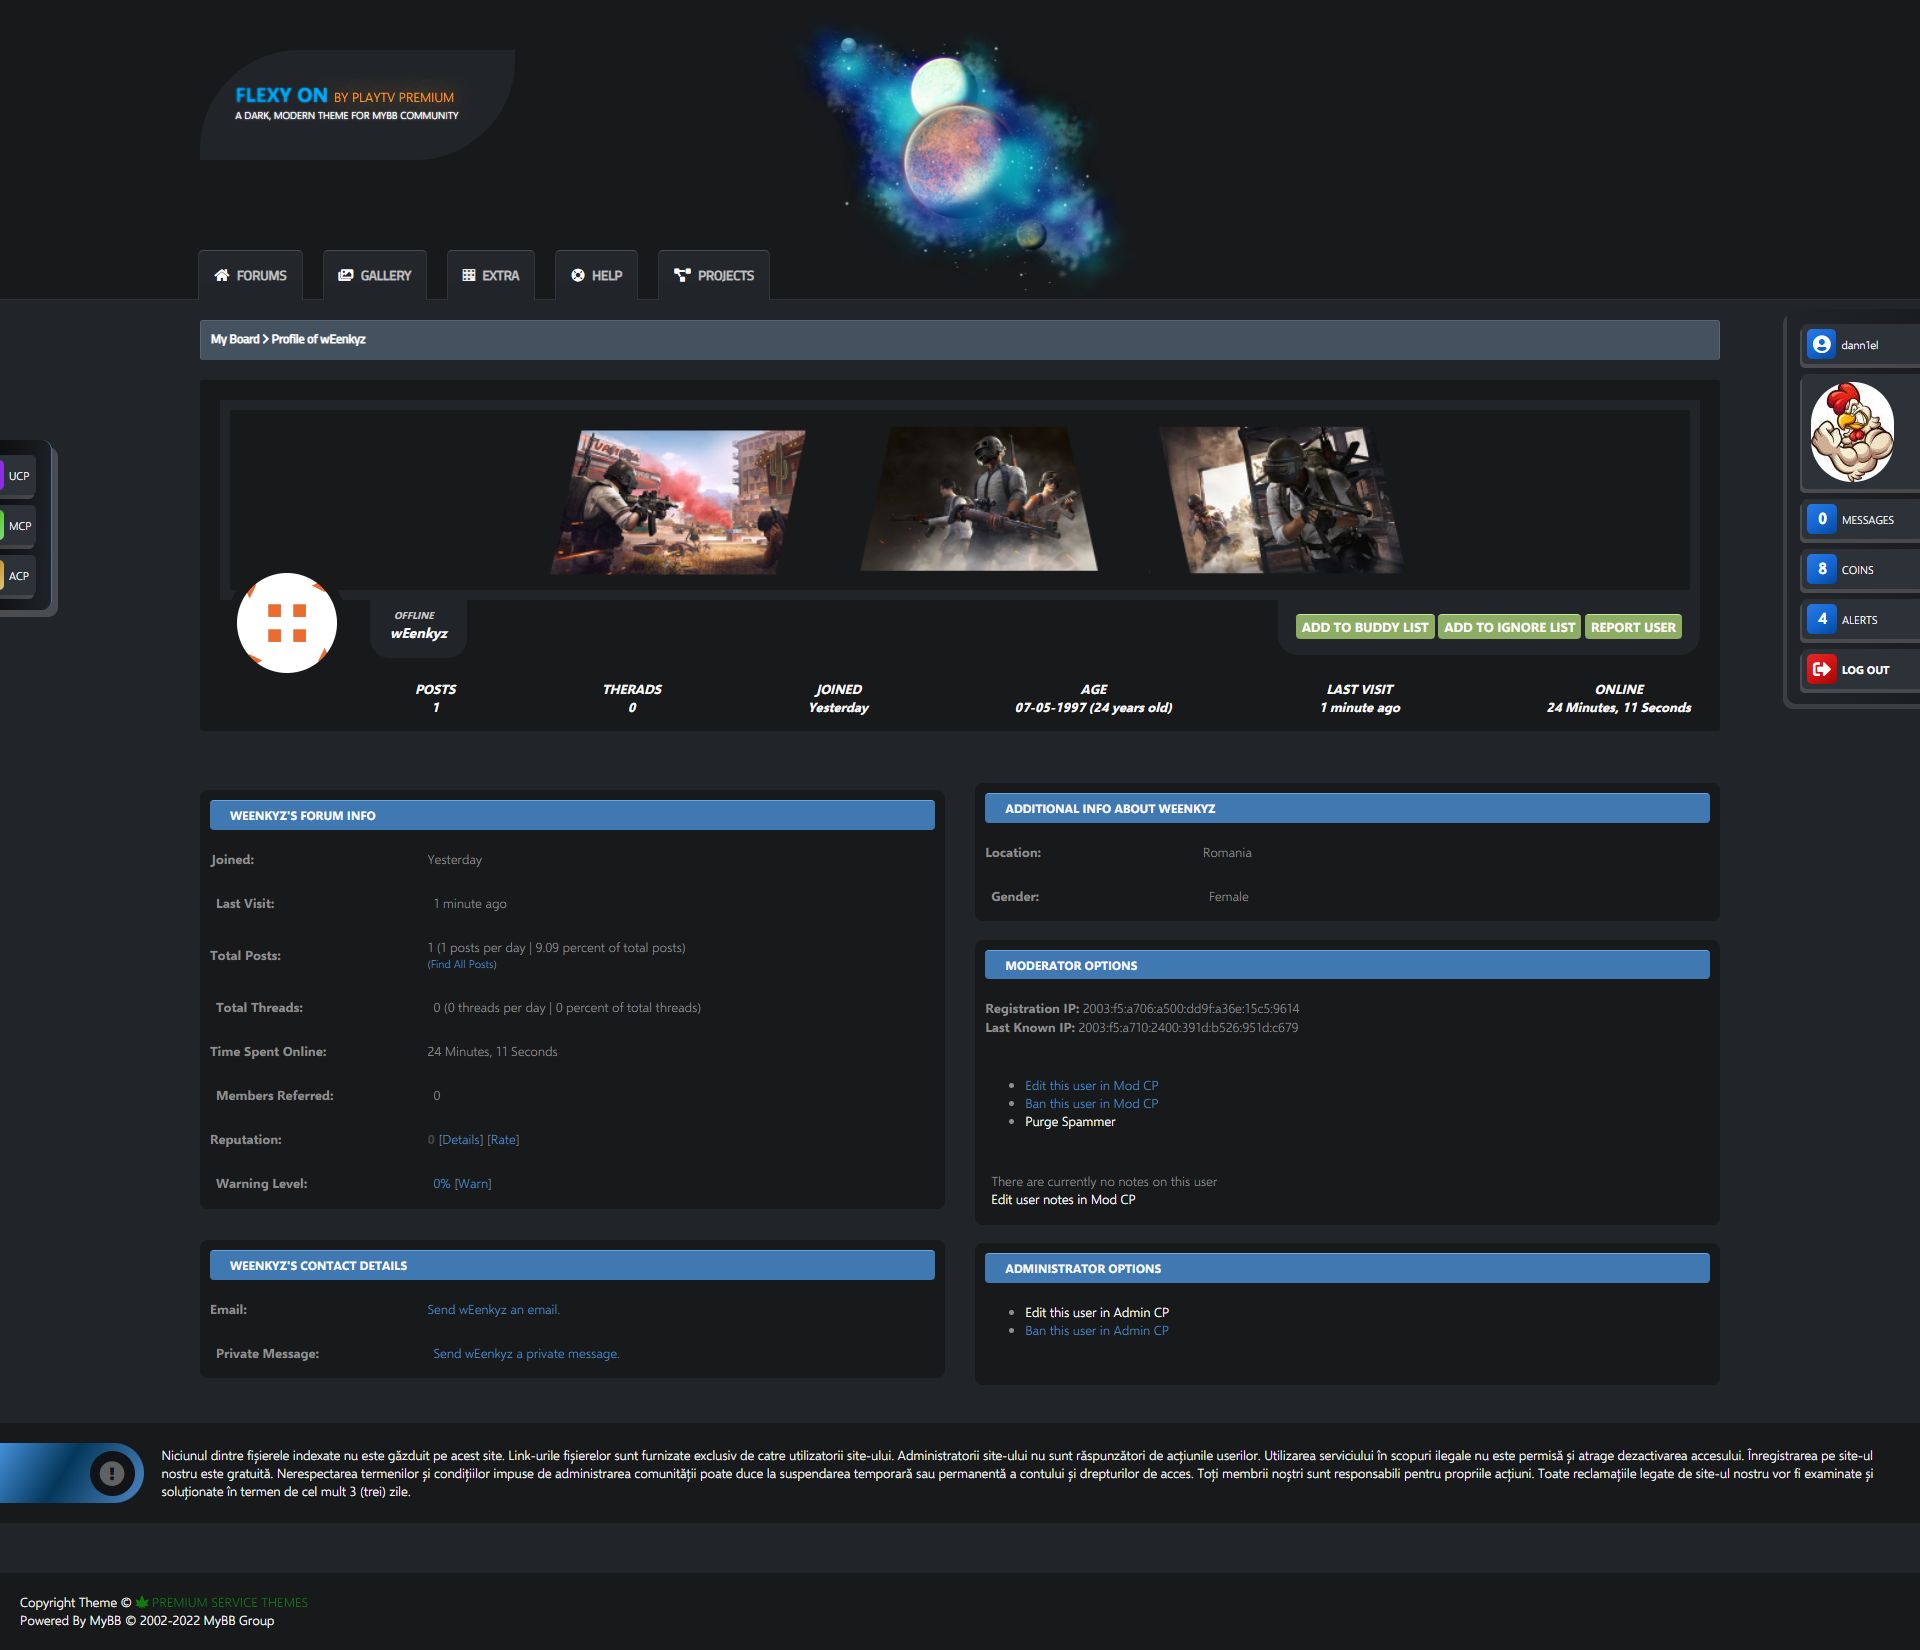
Task: Click Add to Buddy List button
Action: click(1364, 627)
